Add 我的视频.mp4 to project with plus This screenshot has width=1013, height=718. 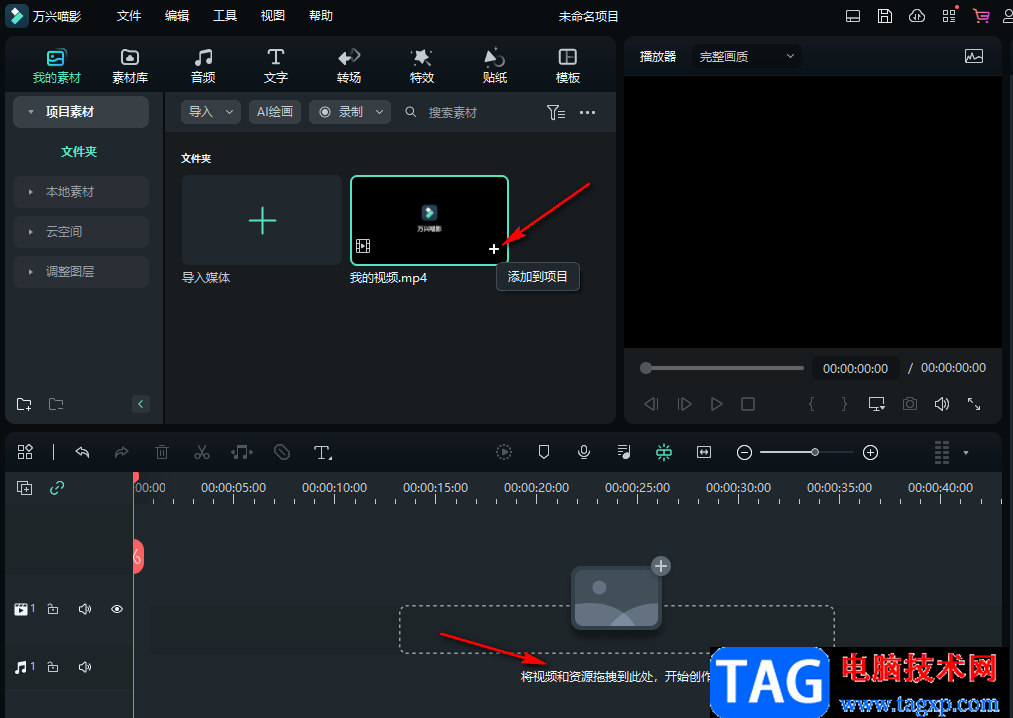click(x=494, y=249)
